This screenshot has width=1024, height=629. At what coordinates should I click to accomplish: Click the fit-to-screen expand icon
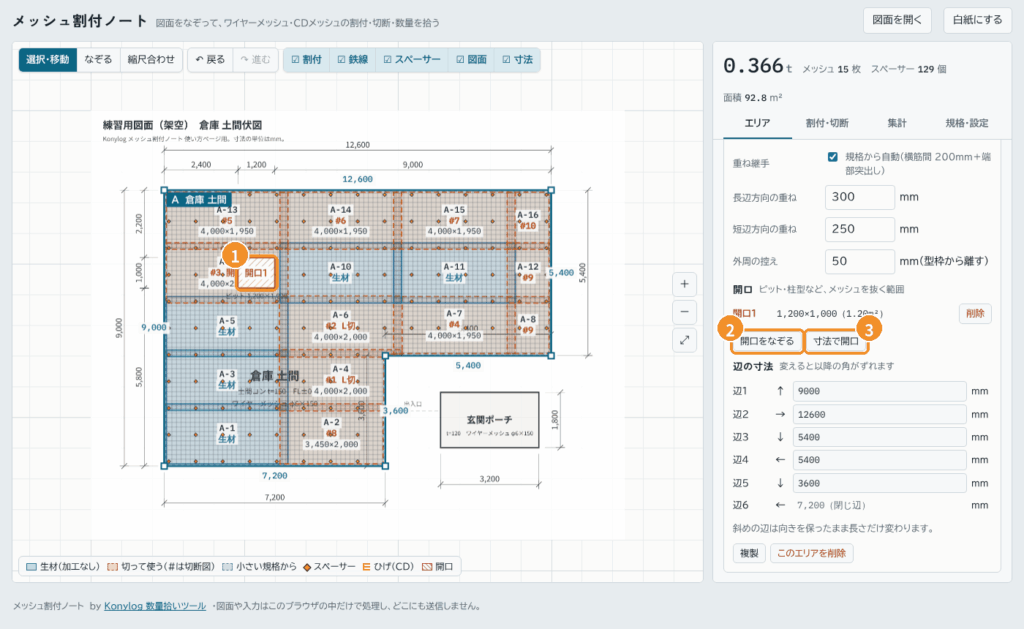(684, 340)
